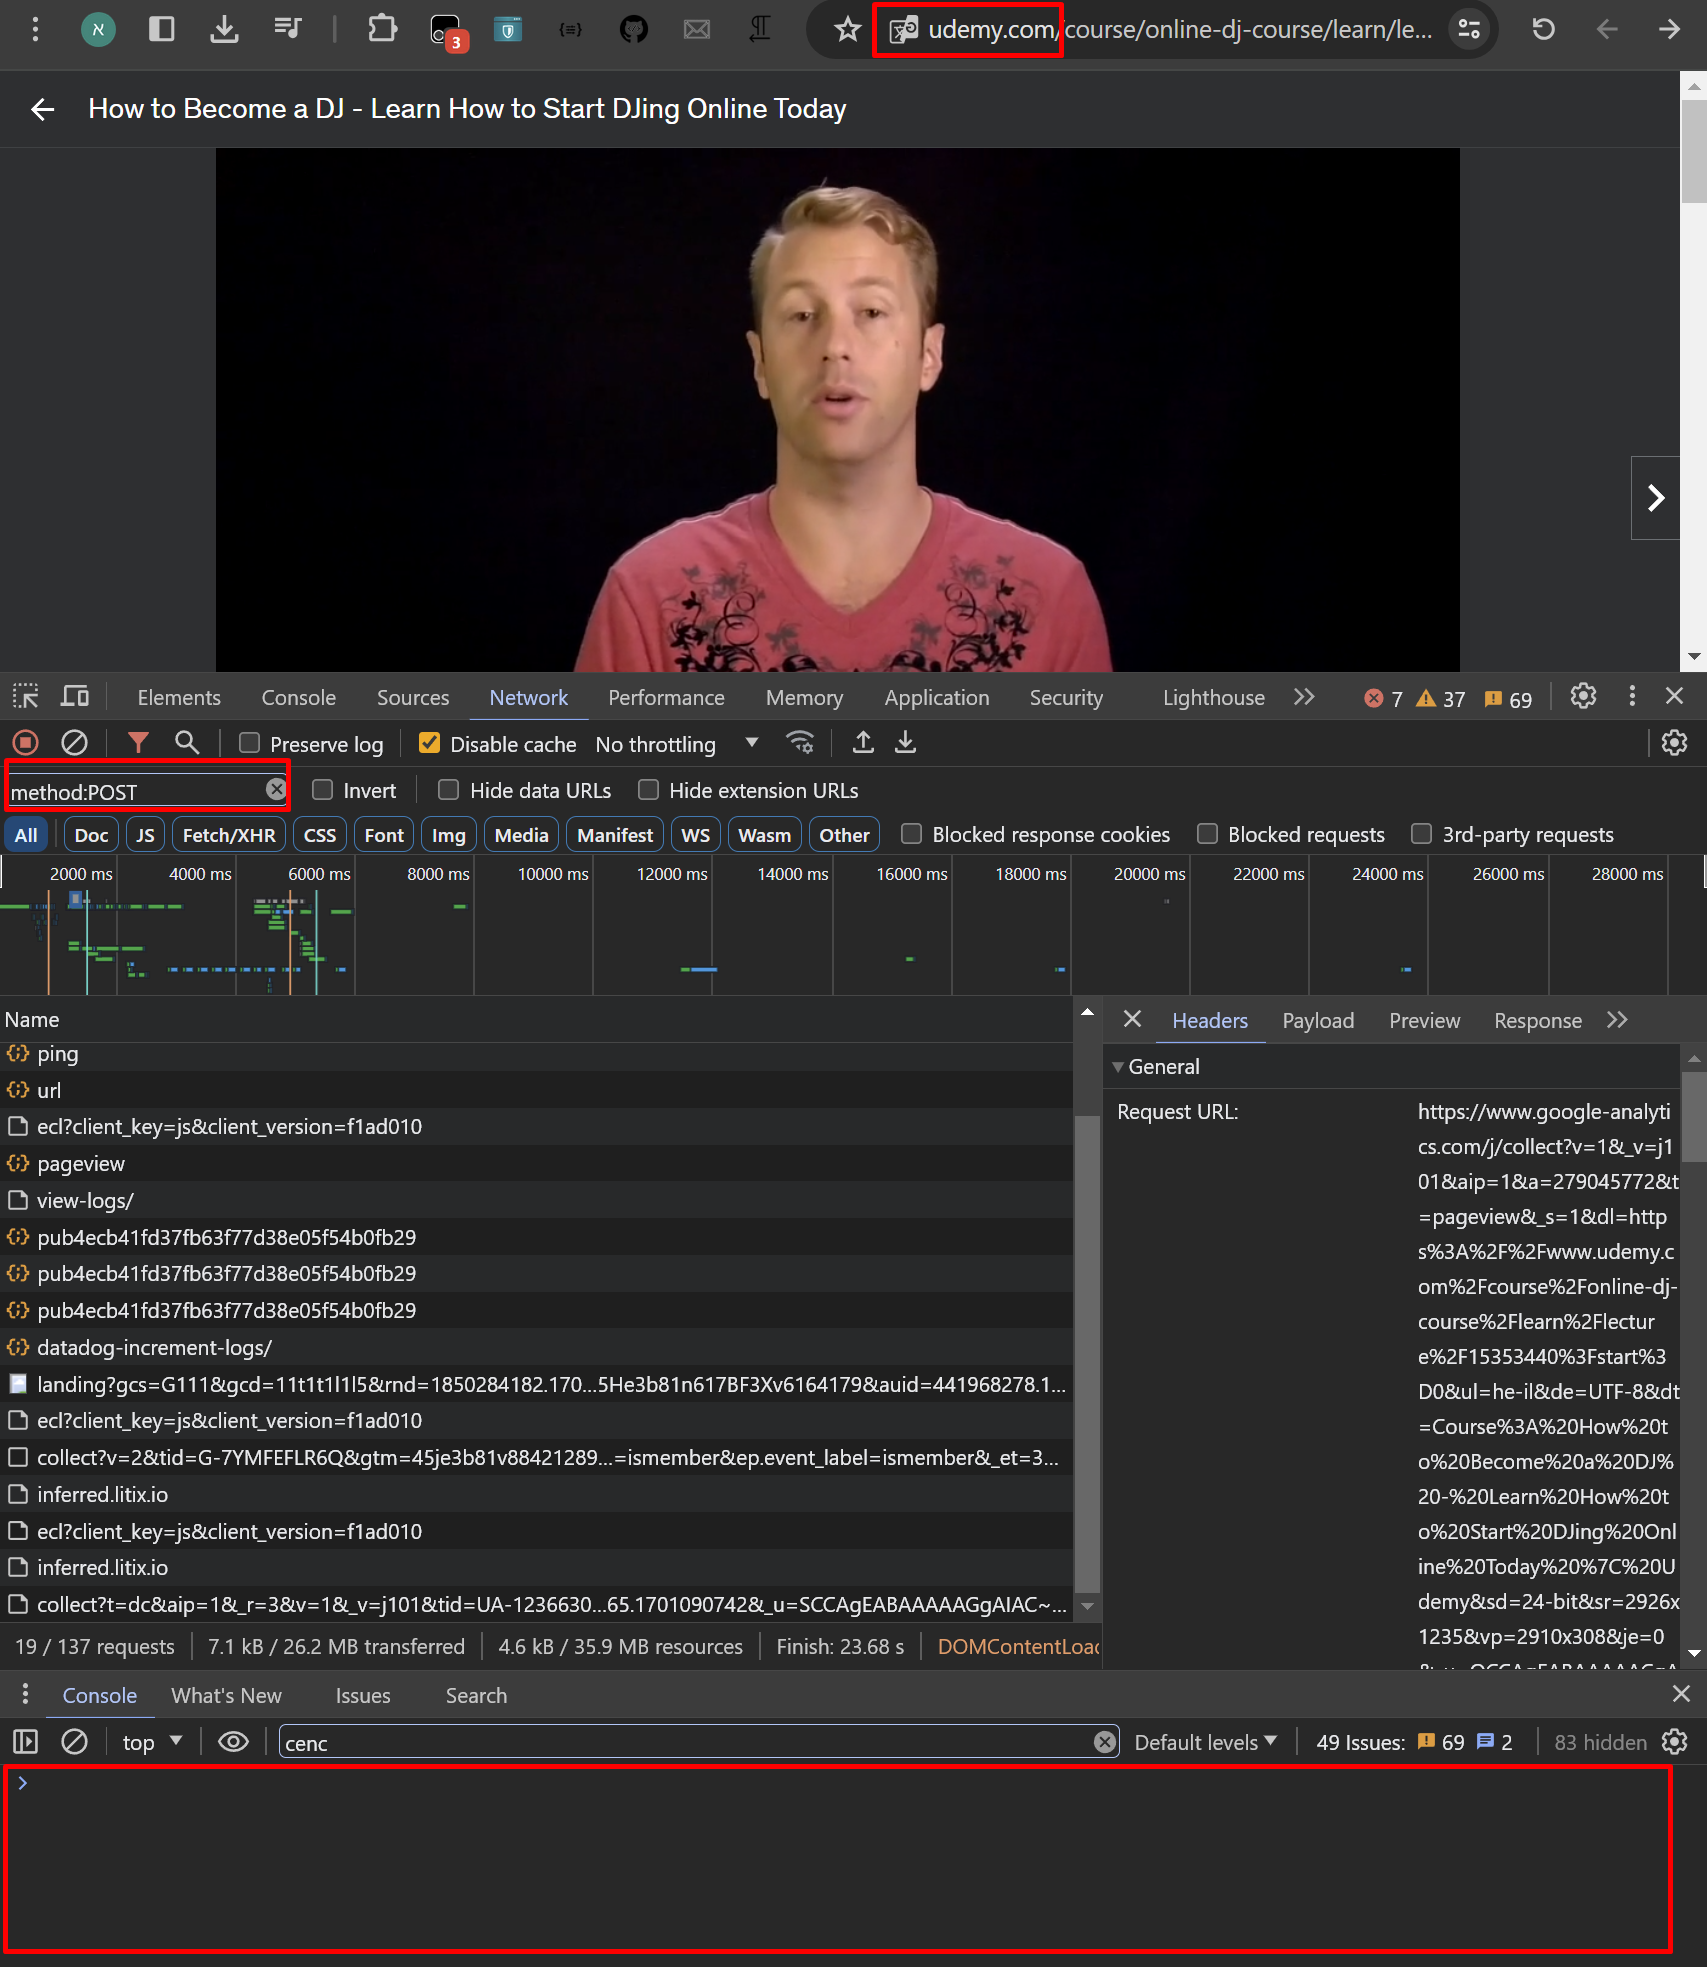Open the network search magnifier

(x=186, y=743)
